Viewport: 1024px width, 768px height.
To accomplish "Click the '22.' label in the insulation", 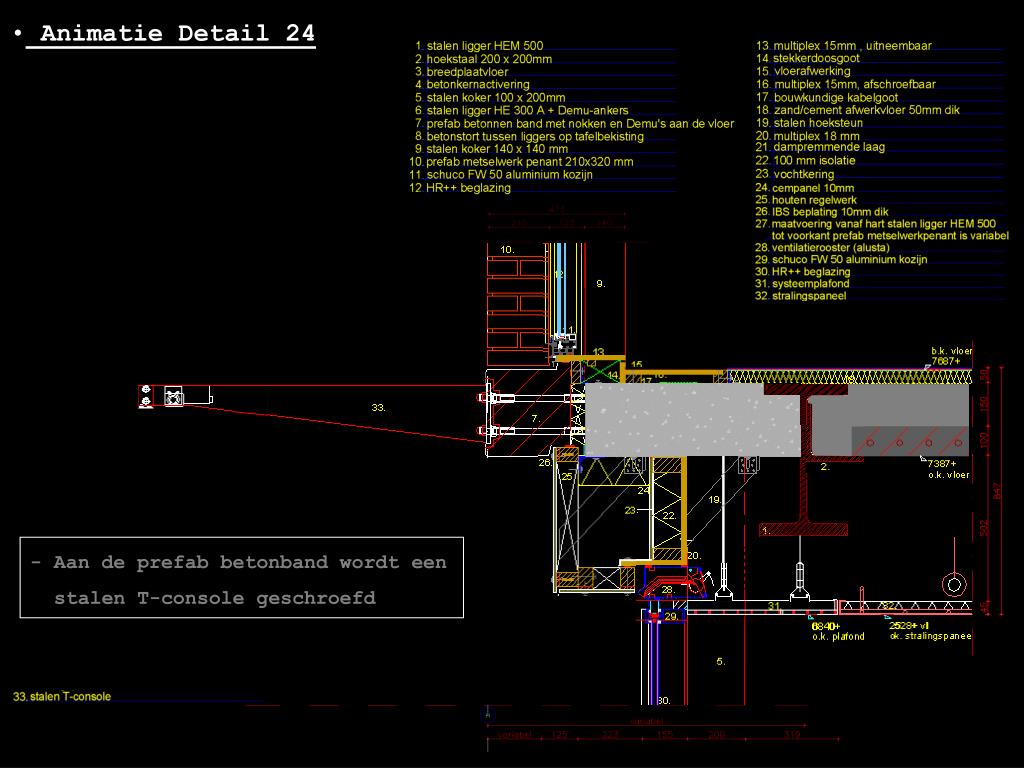I will click(669, 515).
